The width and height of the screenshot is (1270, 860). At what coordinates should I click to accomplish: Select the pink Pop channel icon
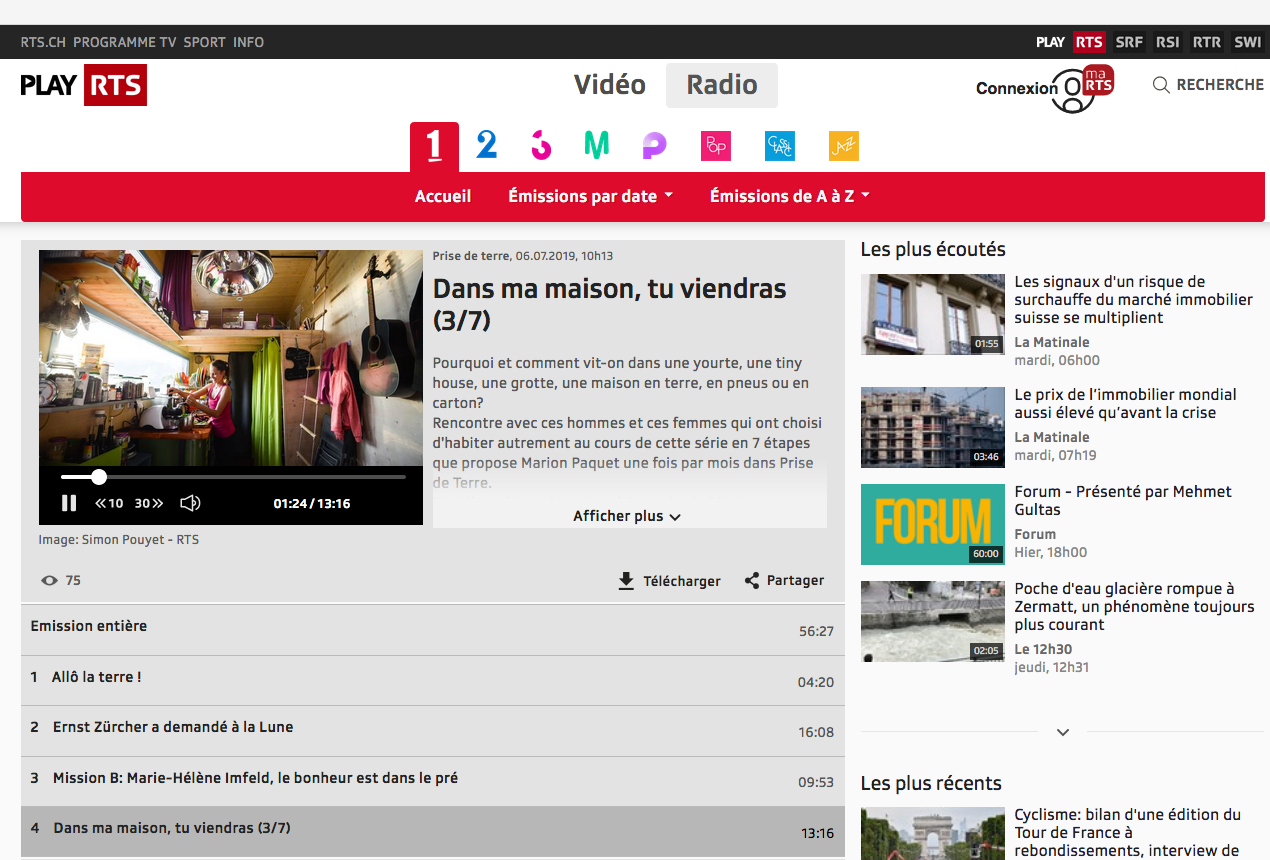click(716, 146)
